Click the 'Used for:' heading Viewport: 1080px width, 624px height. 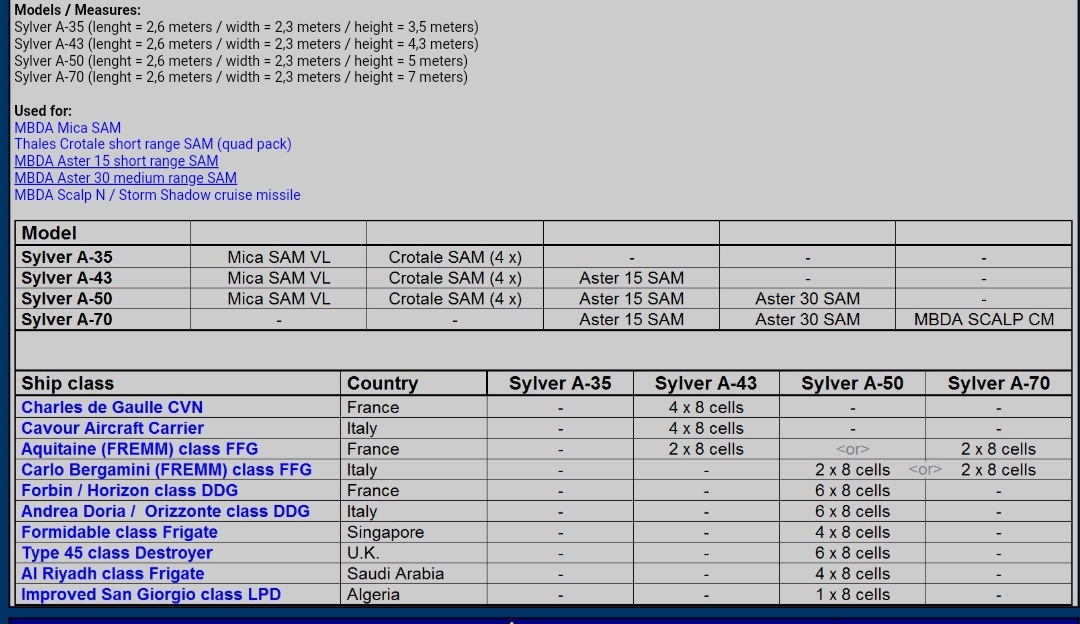tap(43, 111)
